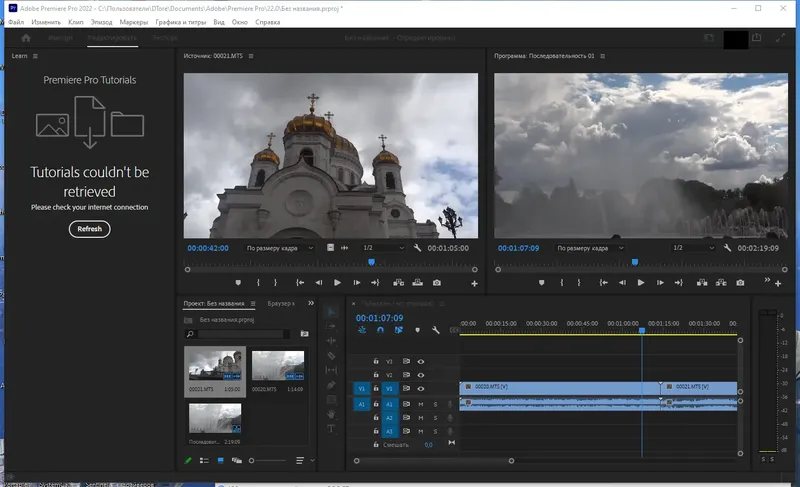This screenshot has width=800, height=487.
Task: Click Insert button in Source monitor
Action: click(399, 283)
